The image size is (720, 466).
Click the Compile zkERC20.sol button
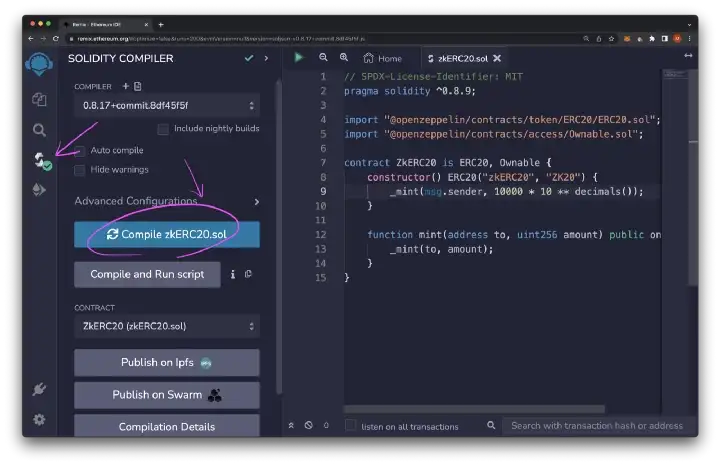click(166, 234)
